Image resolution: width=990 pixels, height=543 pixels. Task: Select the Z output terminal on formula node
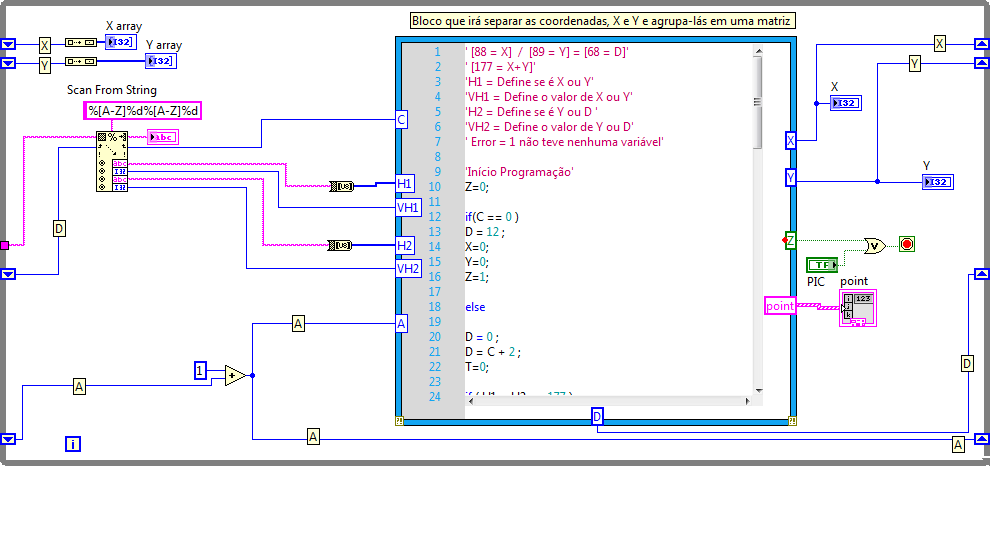pyautogui.click(x=790, y=240)
